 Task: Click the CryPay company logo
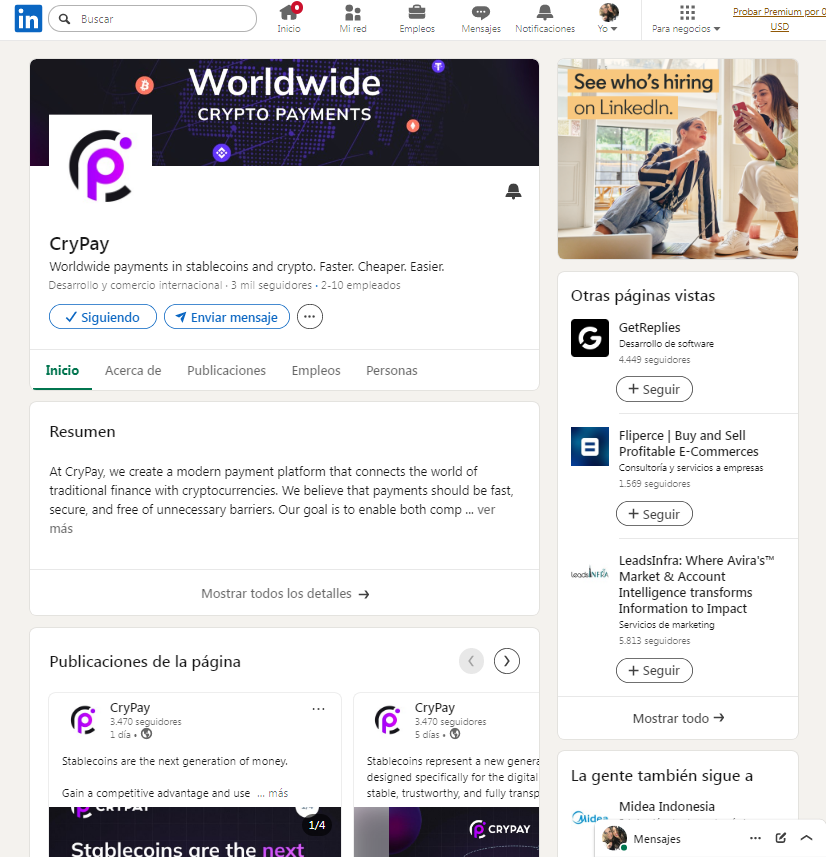101,166
